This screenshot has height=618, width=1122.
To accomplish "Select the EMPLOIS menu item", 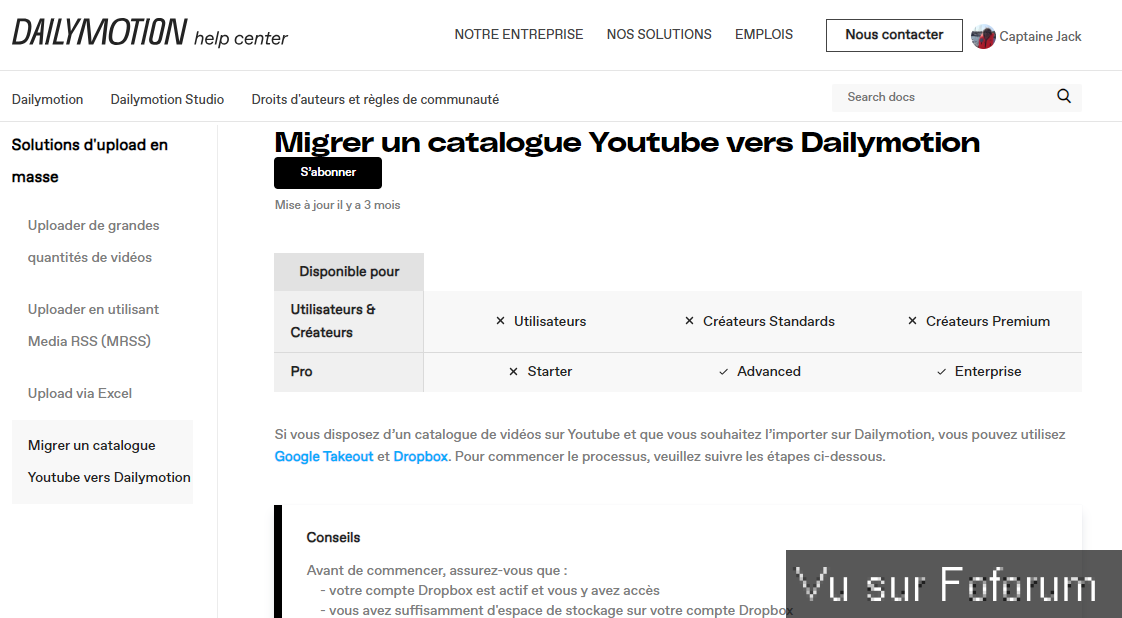I will (x=763, y=34).
